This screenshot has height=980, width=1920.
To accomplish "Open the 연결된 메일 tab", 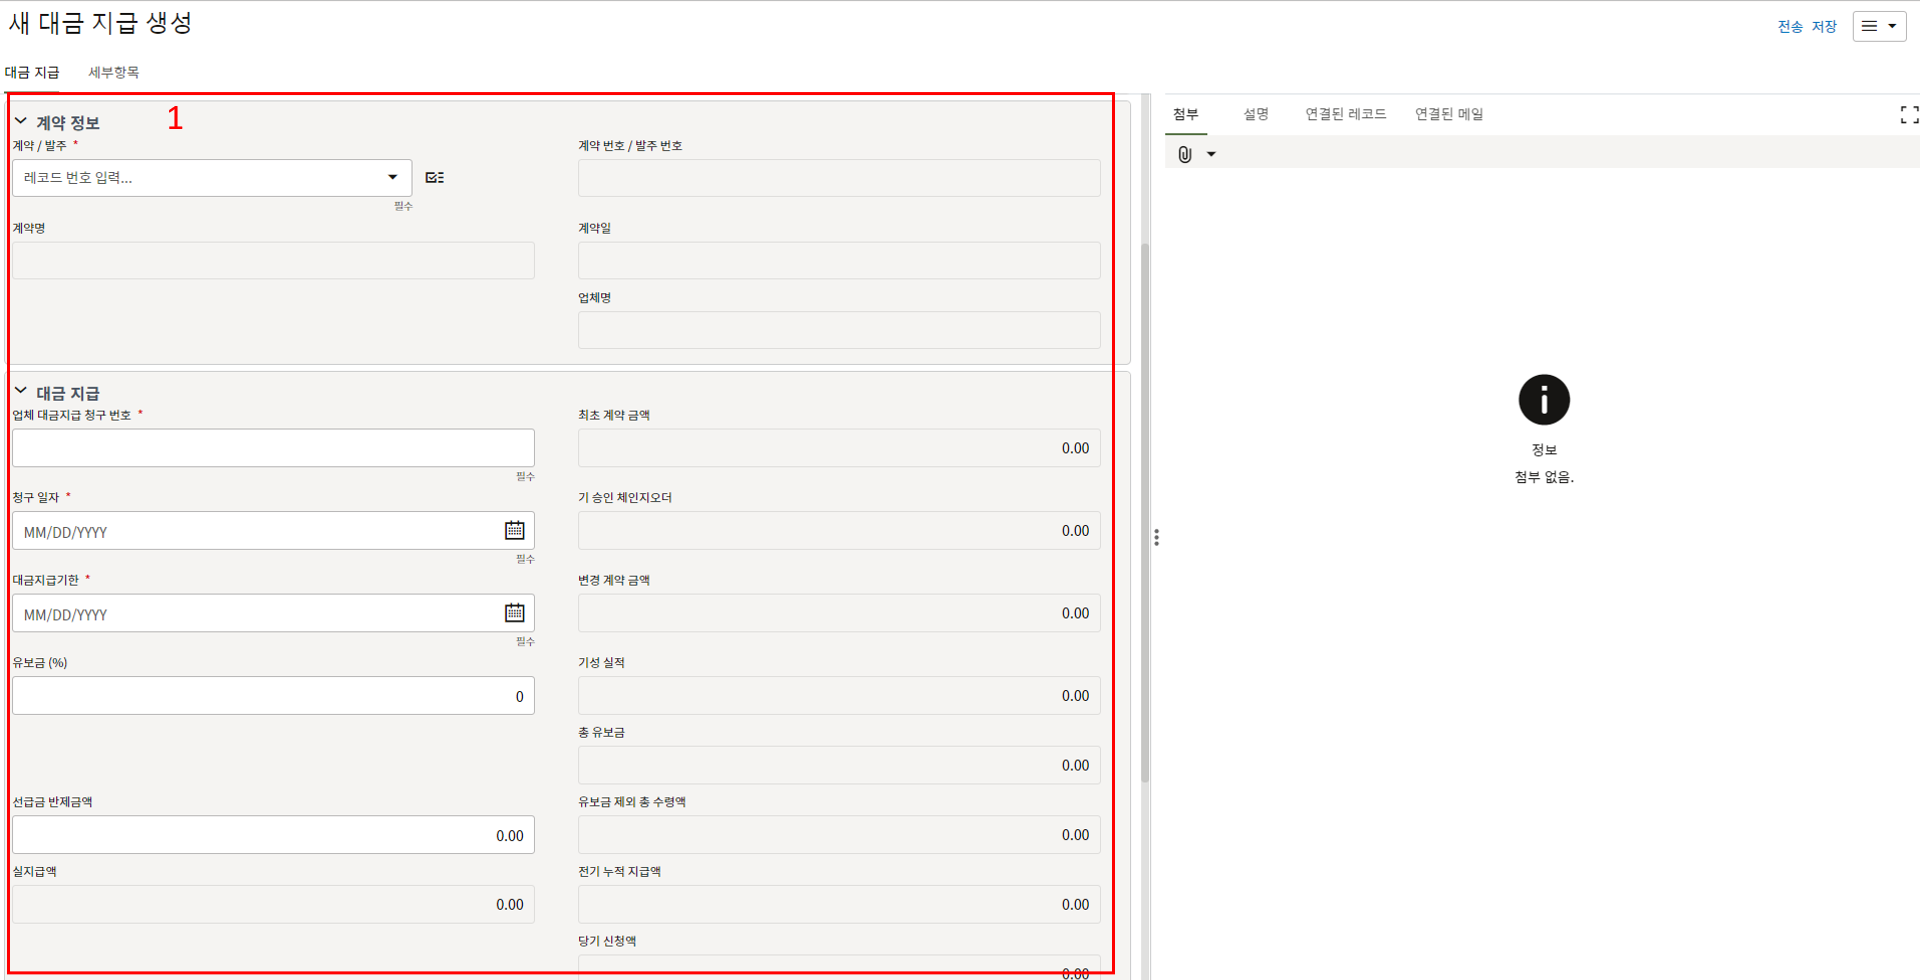I will point(1448,114).
